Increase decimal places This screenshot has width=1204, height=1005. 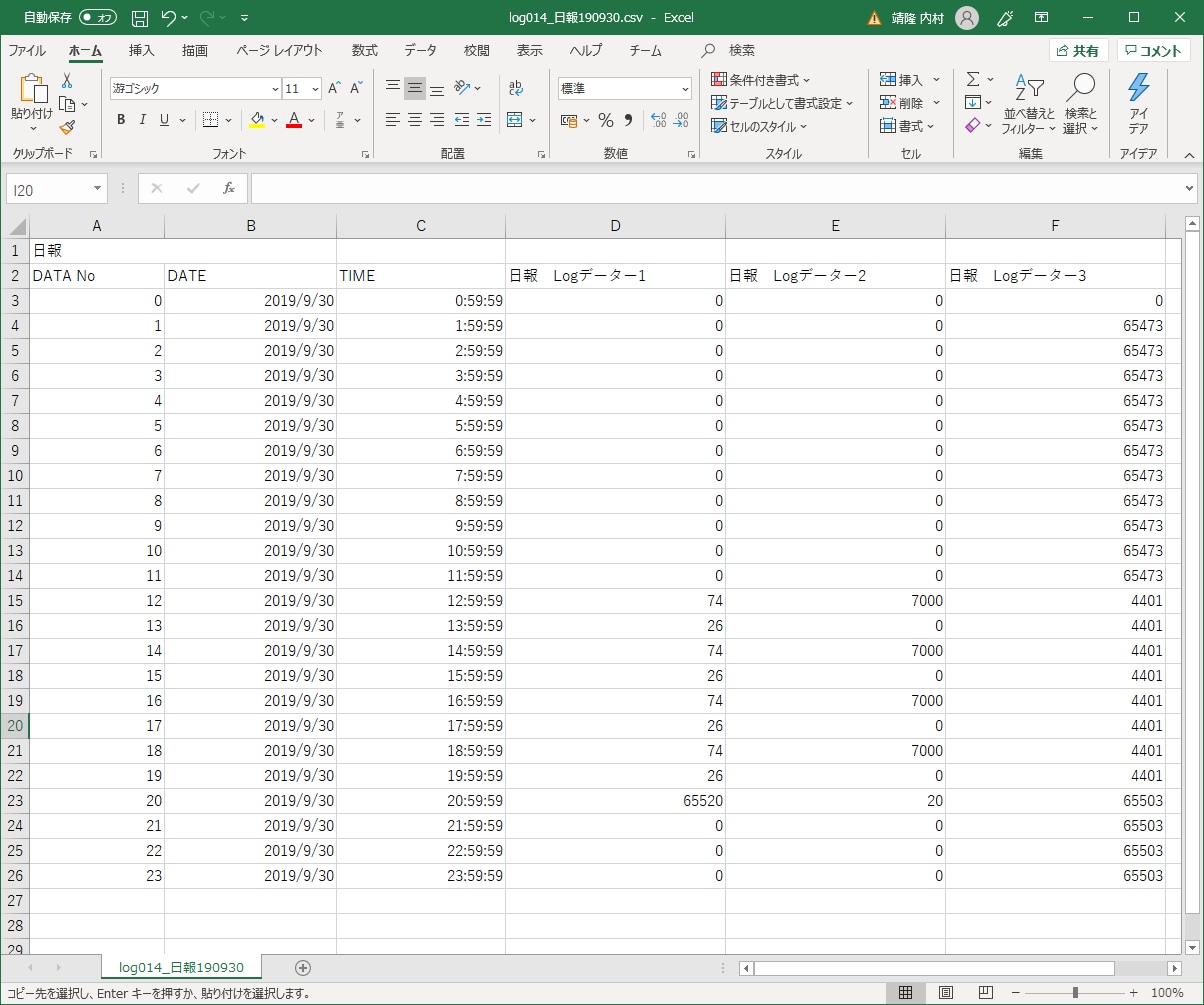coord(658,120)
